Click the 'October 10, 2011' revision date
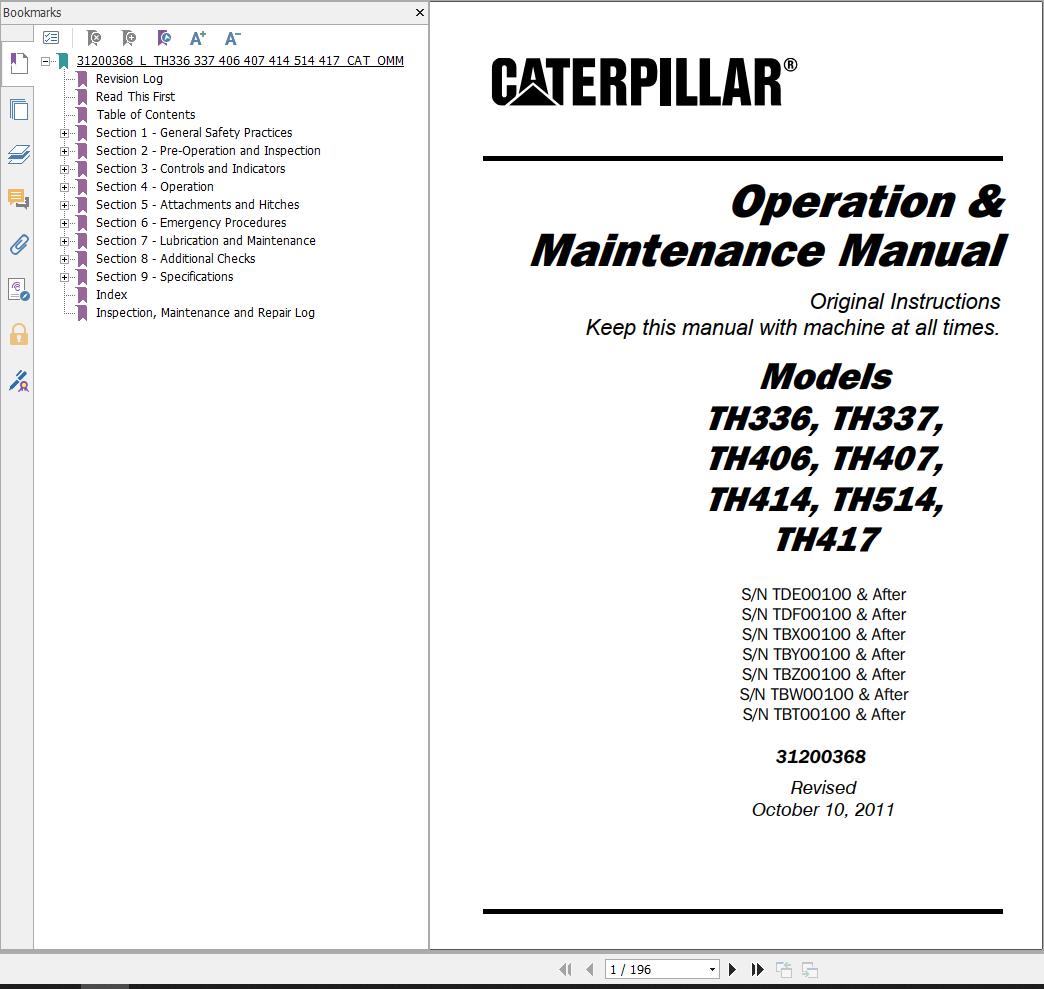The height and width of the screenshot is (989, 1044). [823, 810]
